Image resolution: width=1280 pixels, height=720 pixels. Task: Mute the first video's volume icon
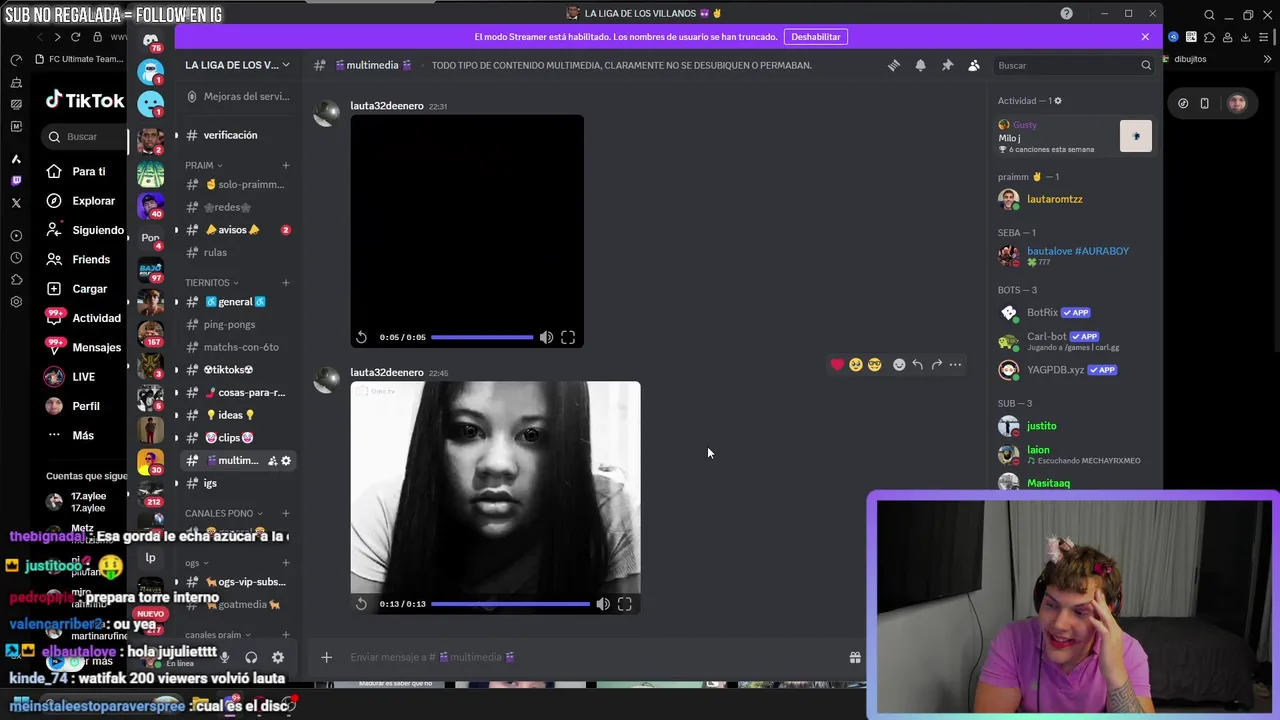546,338
